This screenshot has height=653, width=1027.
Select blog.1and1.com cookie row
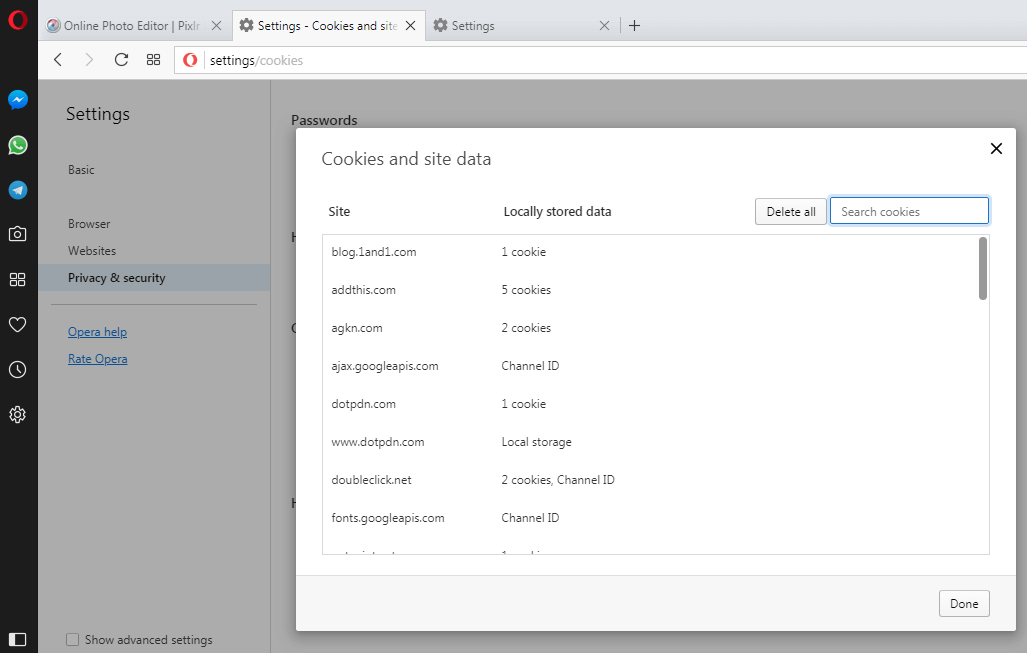pyautogui.click(x=650, y=252)
